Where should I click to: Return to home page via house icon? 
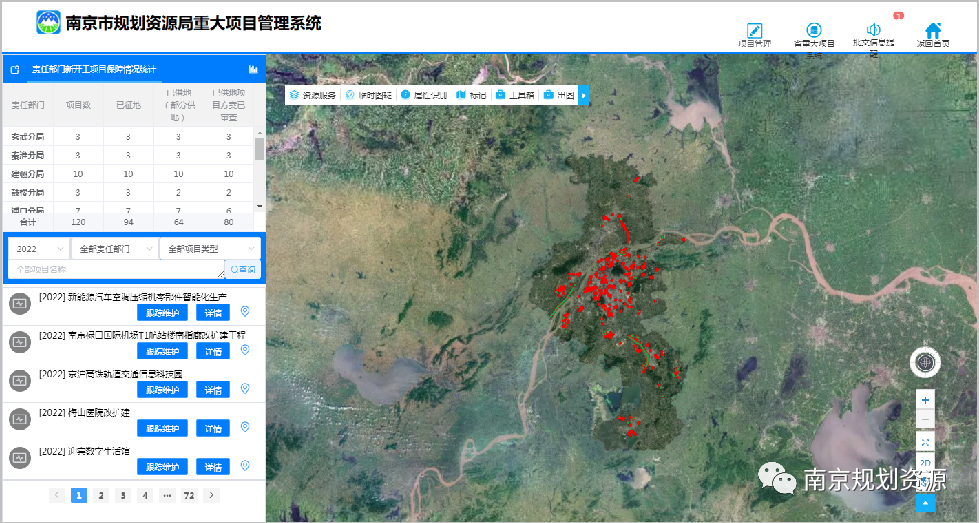(x=933, y=30)
